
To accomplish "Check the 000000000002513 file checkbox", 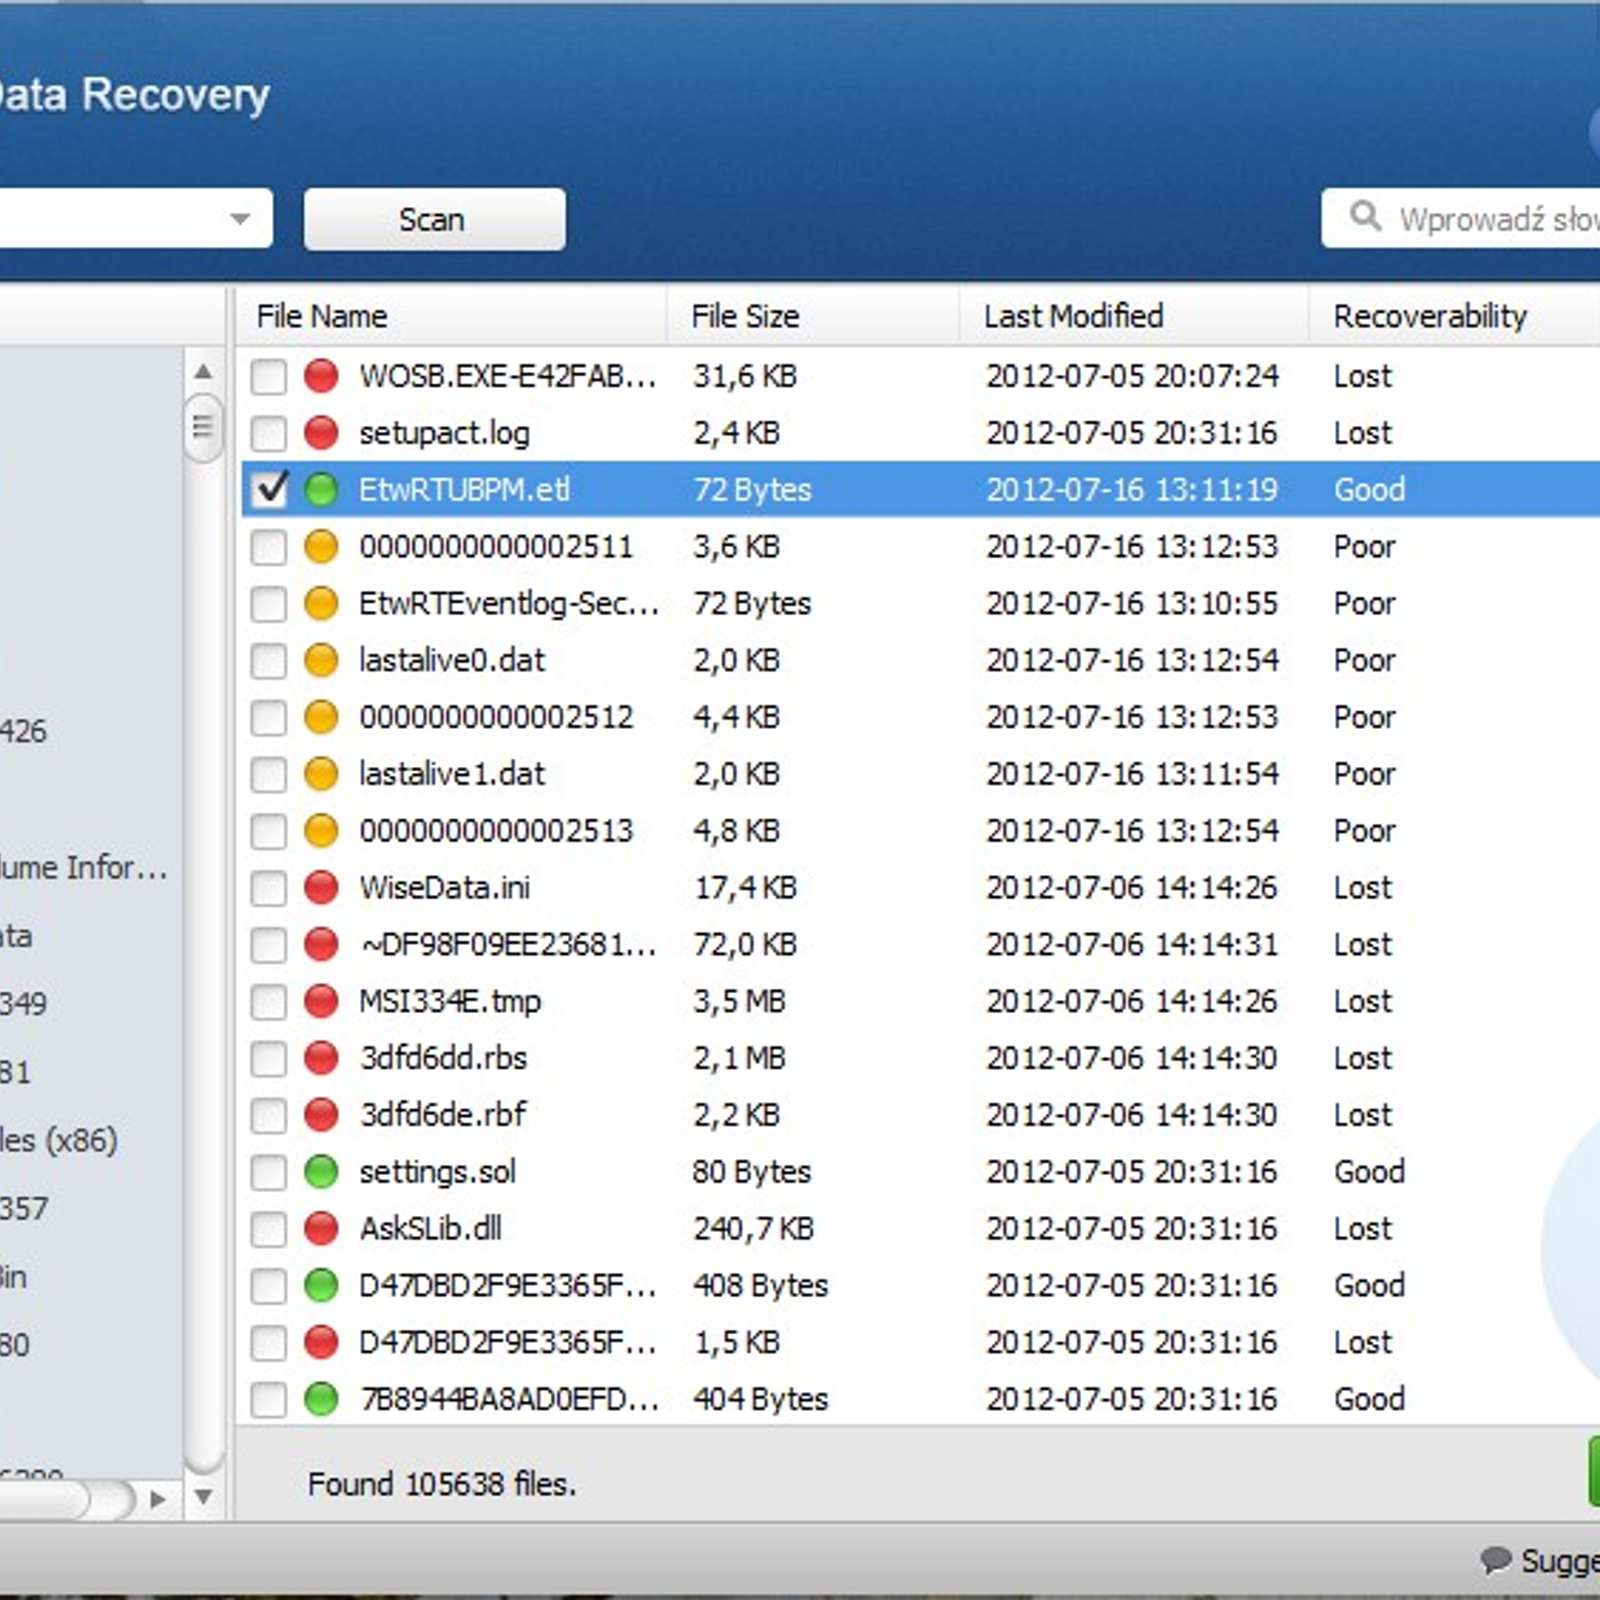I will click(268, 831).
